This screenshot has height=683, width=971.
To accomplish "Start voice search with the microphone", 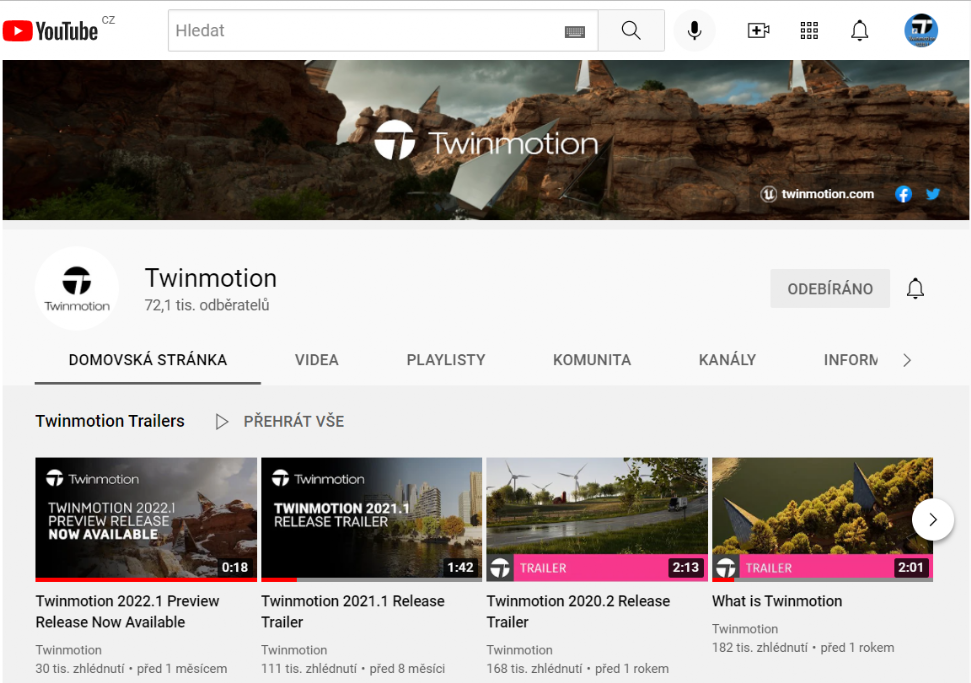I will 694,30.
